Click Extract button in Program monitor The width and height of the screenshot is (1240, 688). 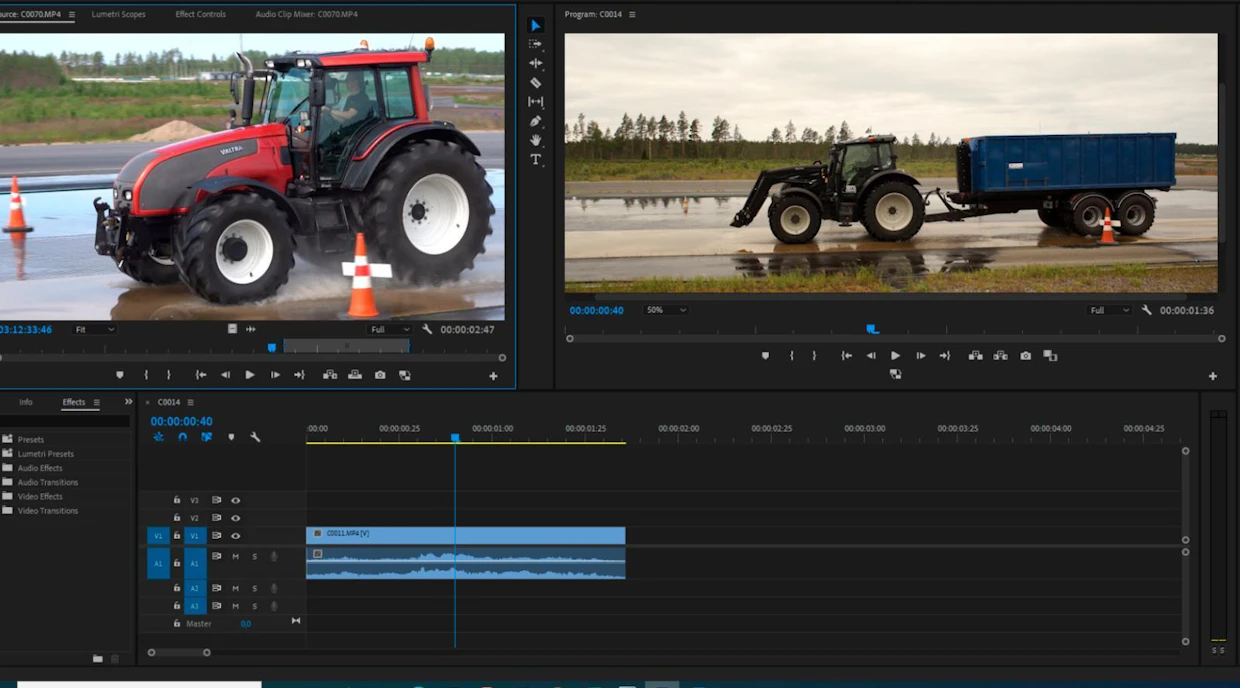pos(1000,355)
